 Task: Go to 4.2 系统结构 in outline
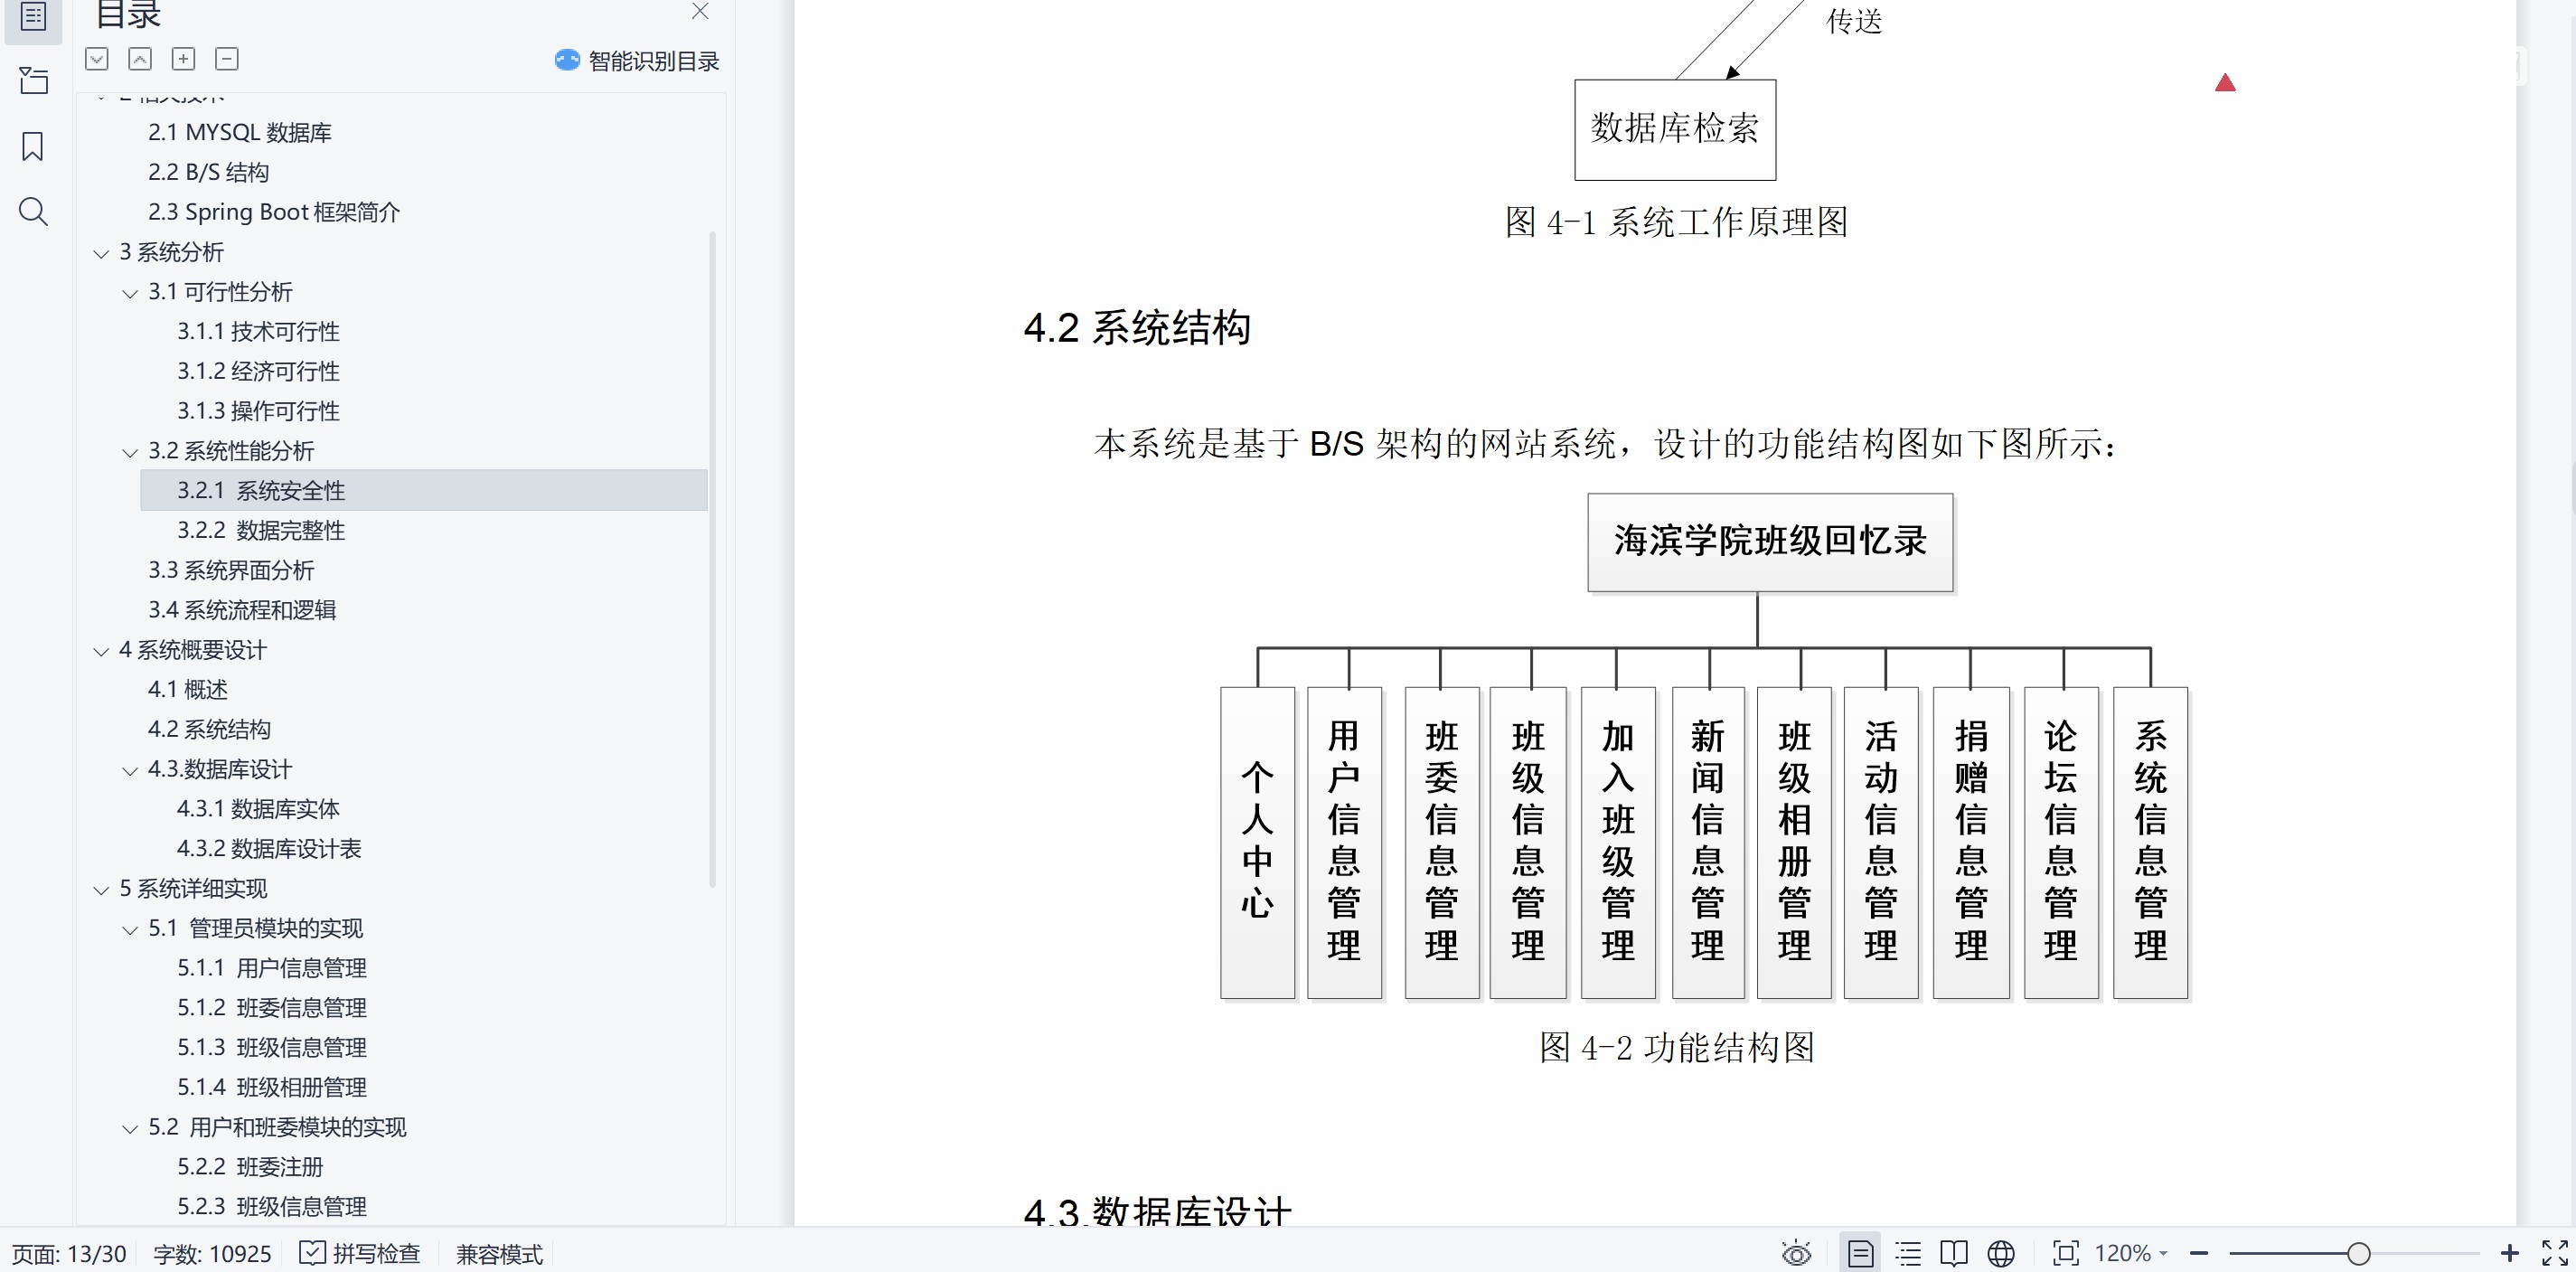[x=209, y=729]
